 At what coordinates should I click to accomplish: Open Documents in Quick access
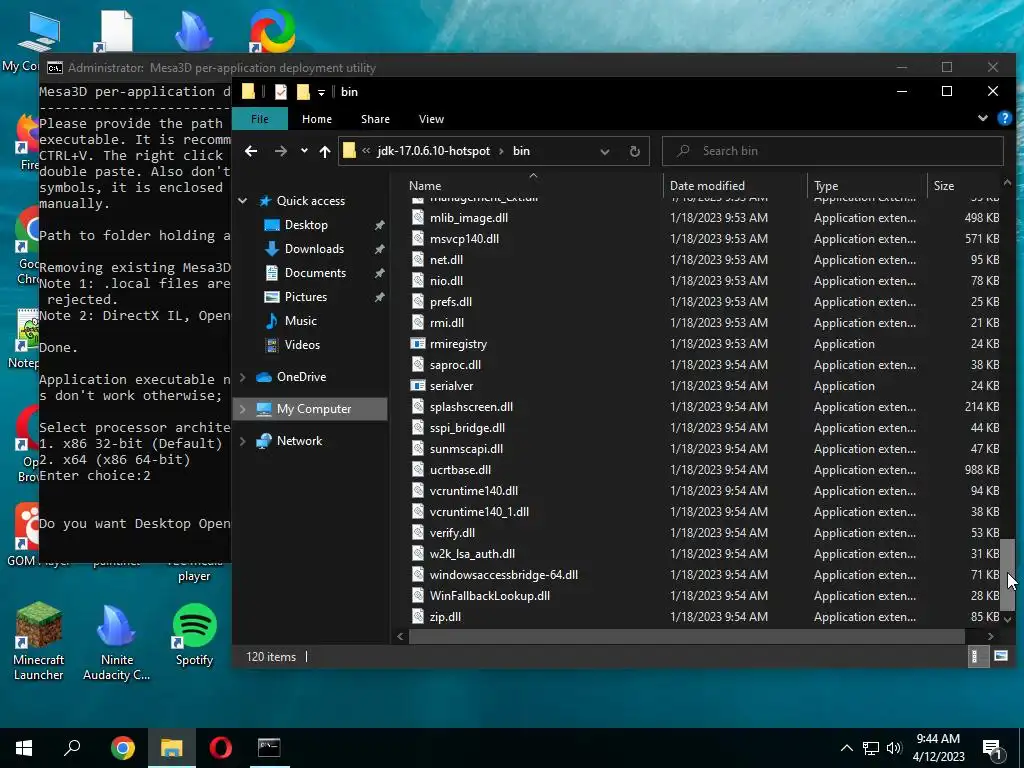click(315, 273)
